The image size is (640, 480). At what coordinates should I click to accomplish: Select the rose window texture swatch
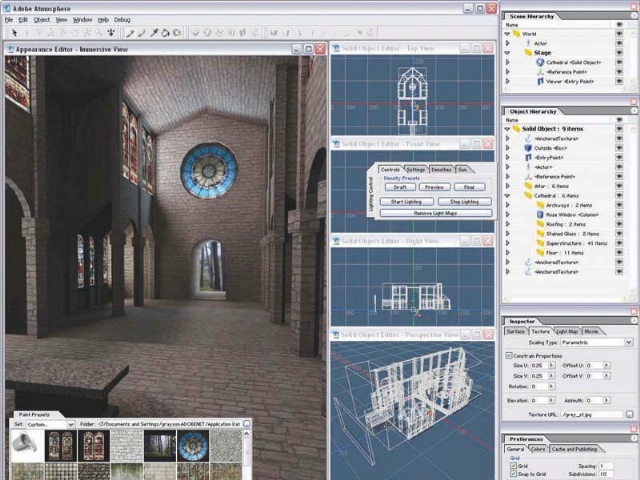point(191,445)
